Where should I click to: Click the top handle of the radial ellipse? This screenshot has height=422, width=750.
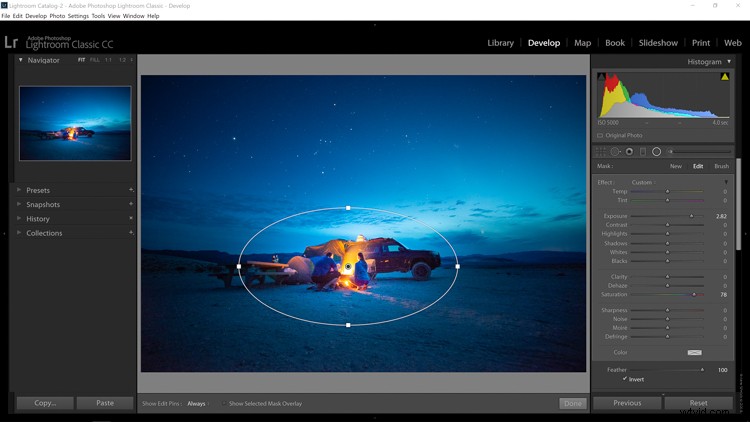348,208
